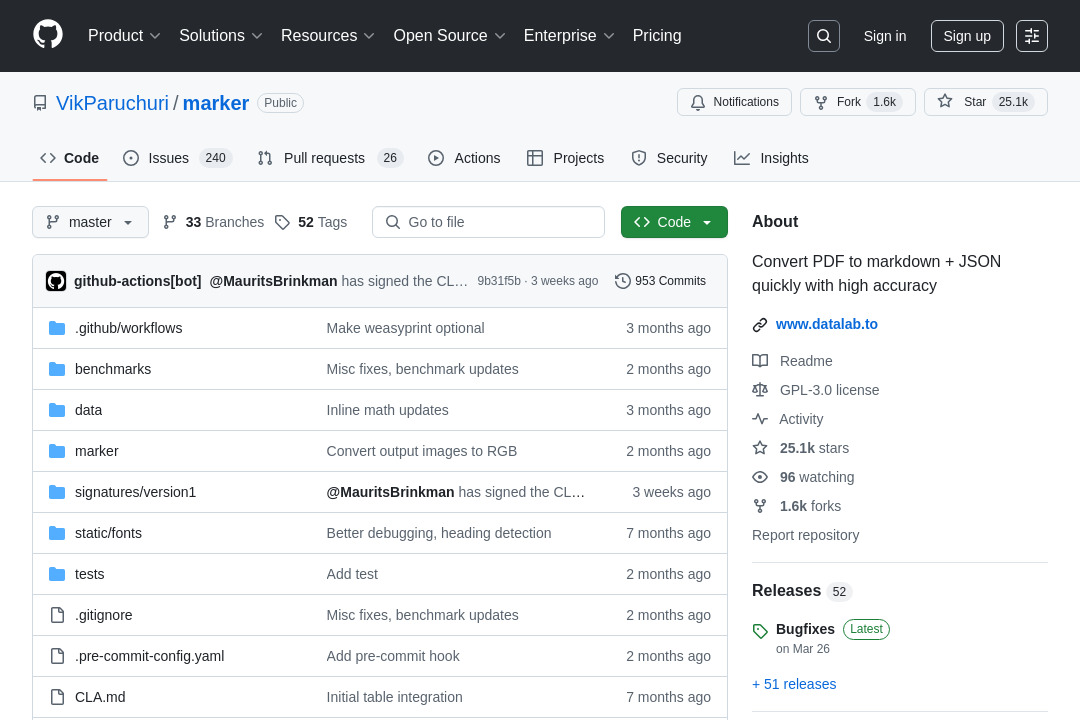The width and height of the screenshot is (1080, 720).
Task: Open the appearance settings sliders icon
Action: click(1032, 36)
